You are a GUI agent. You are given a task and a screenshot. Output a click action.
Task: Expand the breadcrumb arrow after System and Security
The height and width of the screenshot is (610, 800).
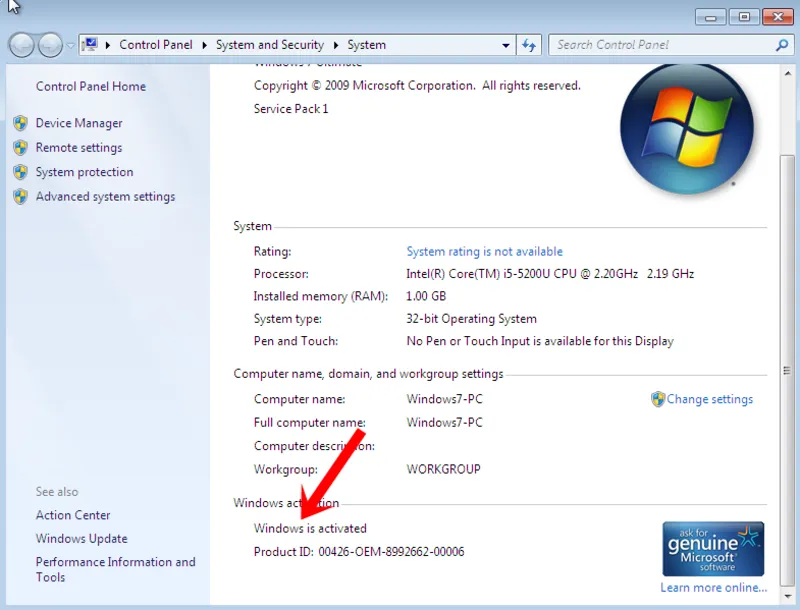coord(334,44)
